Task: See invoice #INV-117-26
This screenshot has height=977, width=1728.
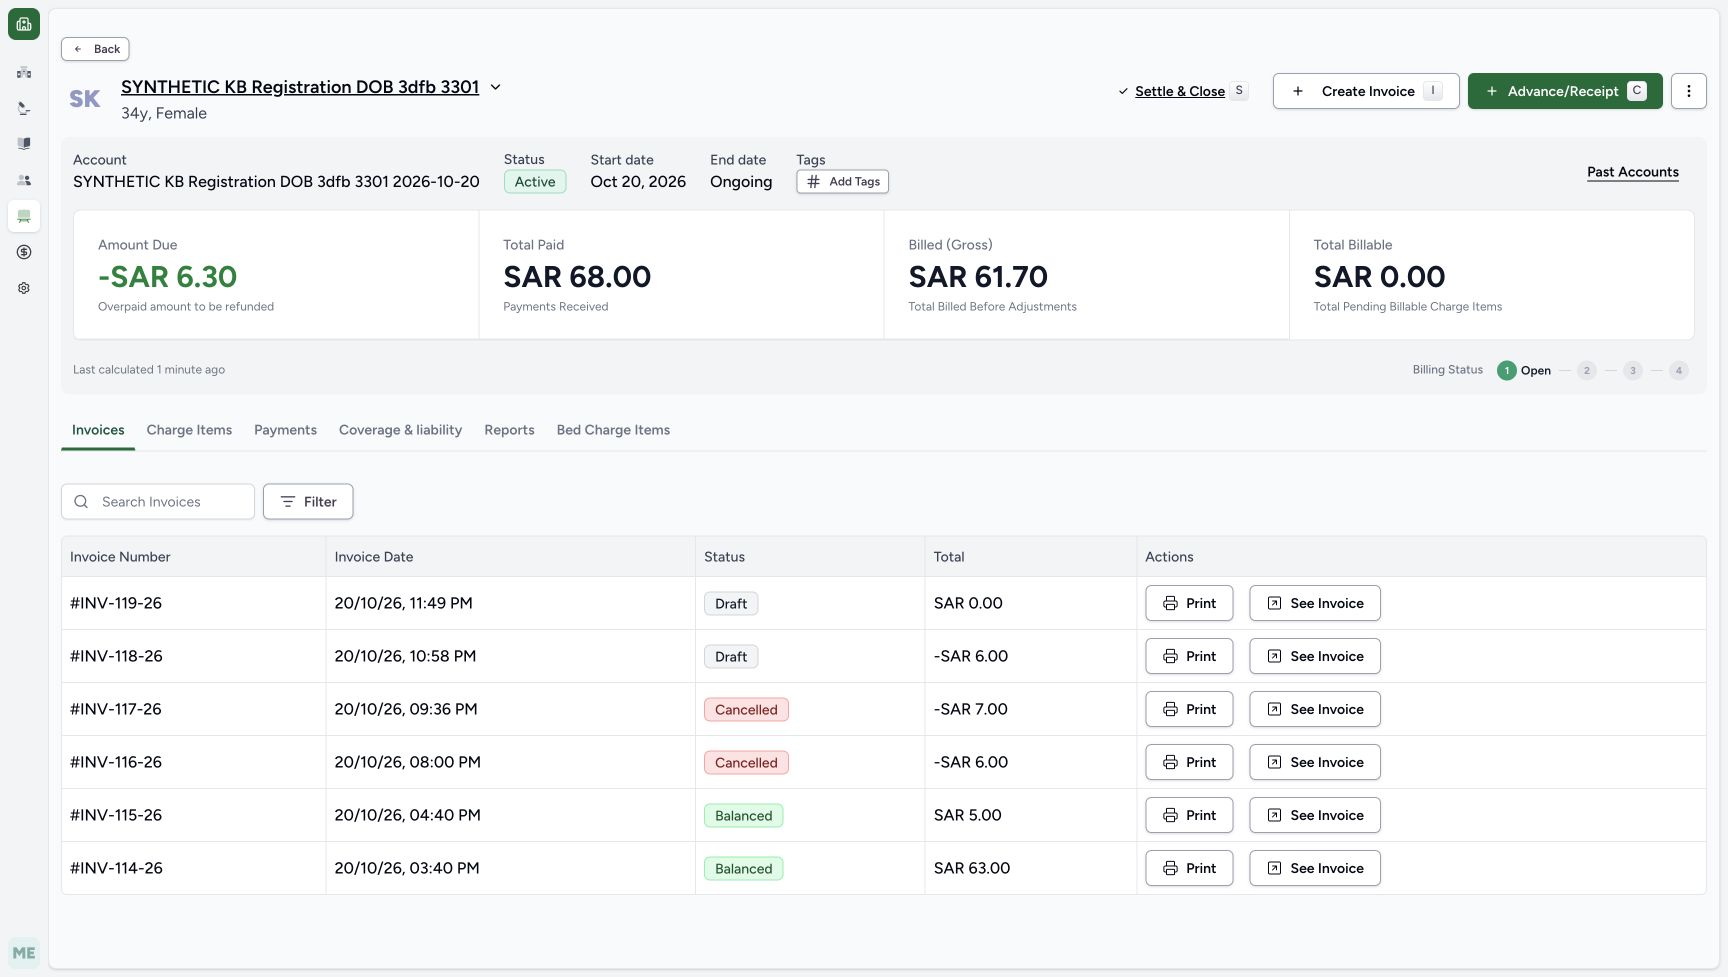Action: click(x=1315, y=709)
